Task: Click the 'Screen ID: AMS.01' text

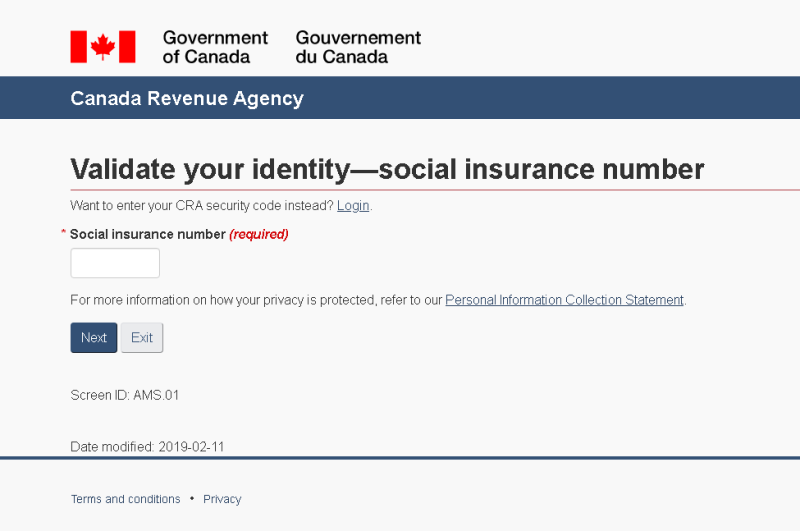Action: tap(125, 395)
